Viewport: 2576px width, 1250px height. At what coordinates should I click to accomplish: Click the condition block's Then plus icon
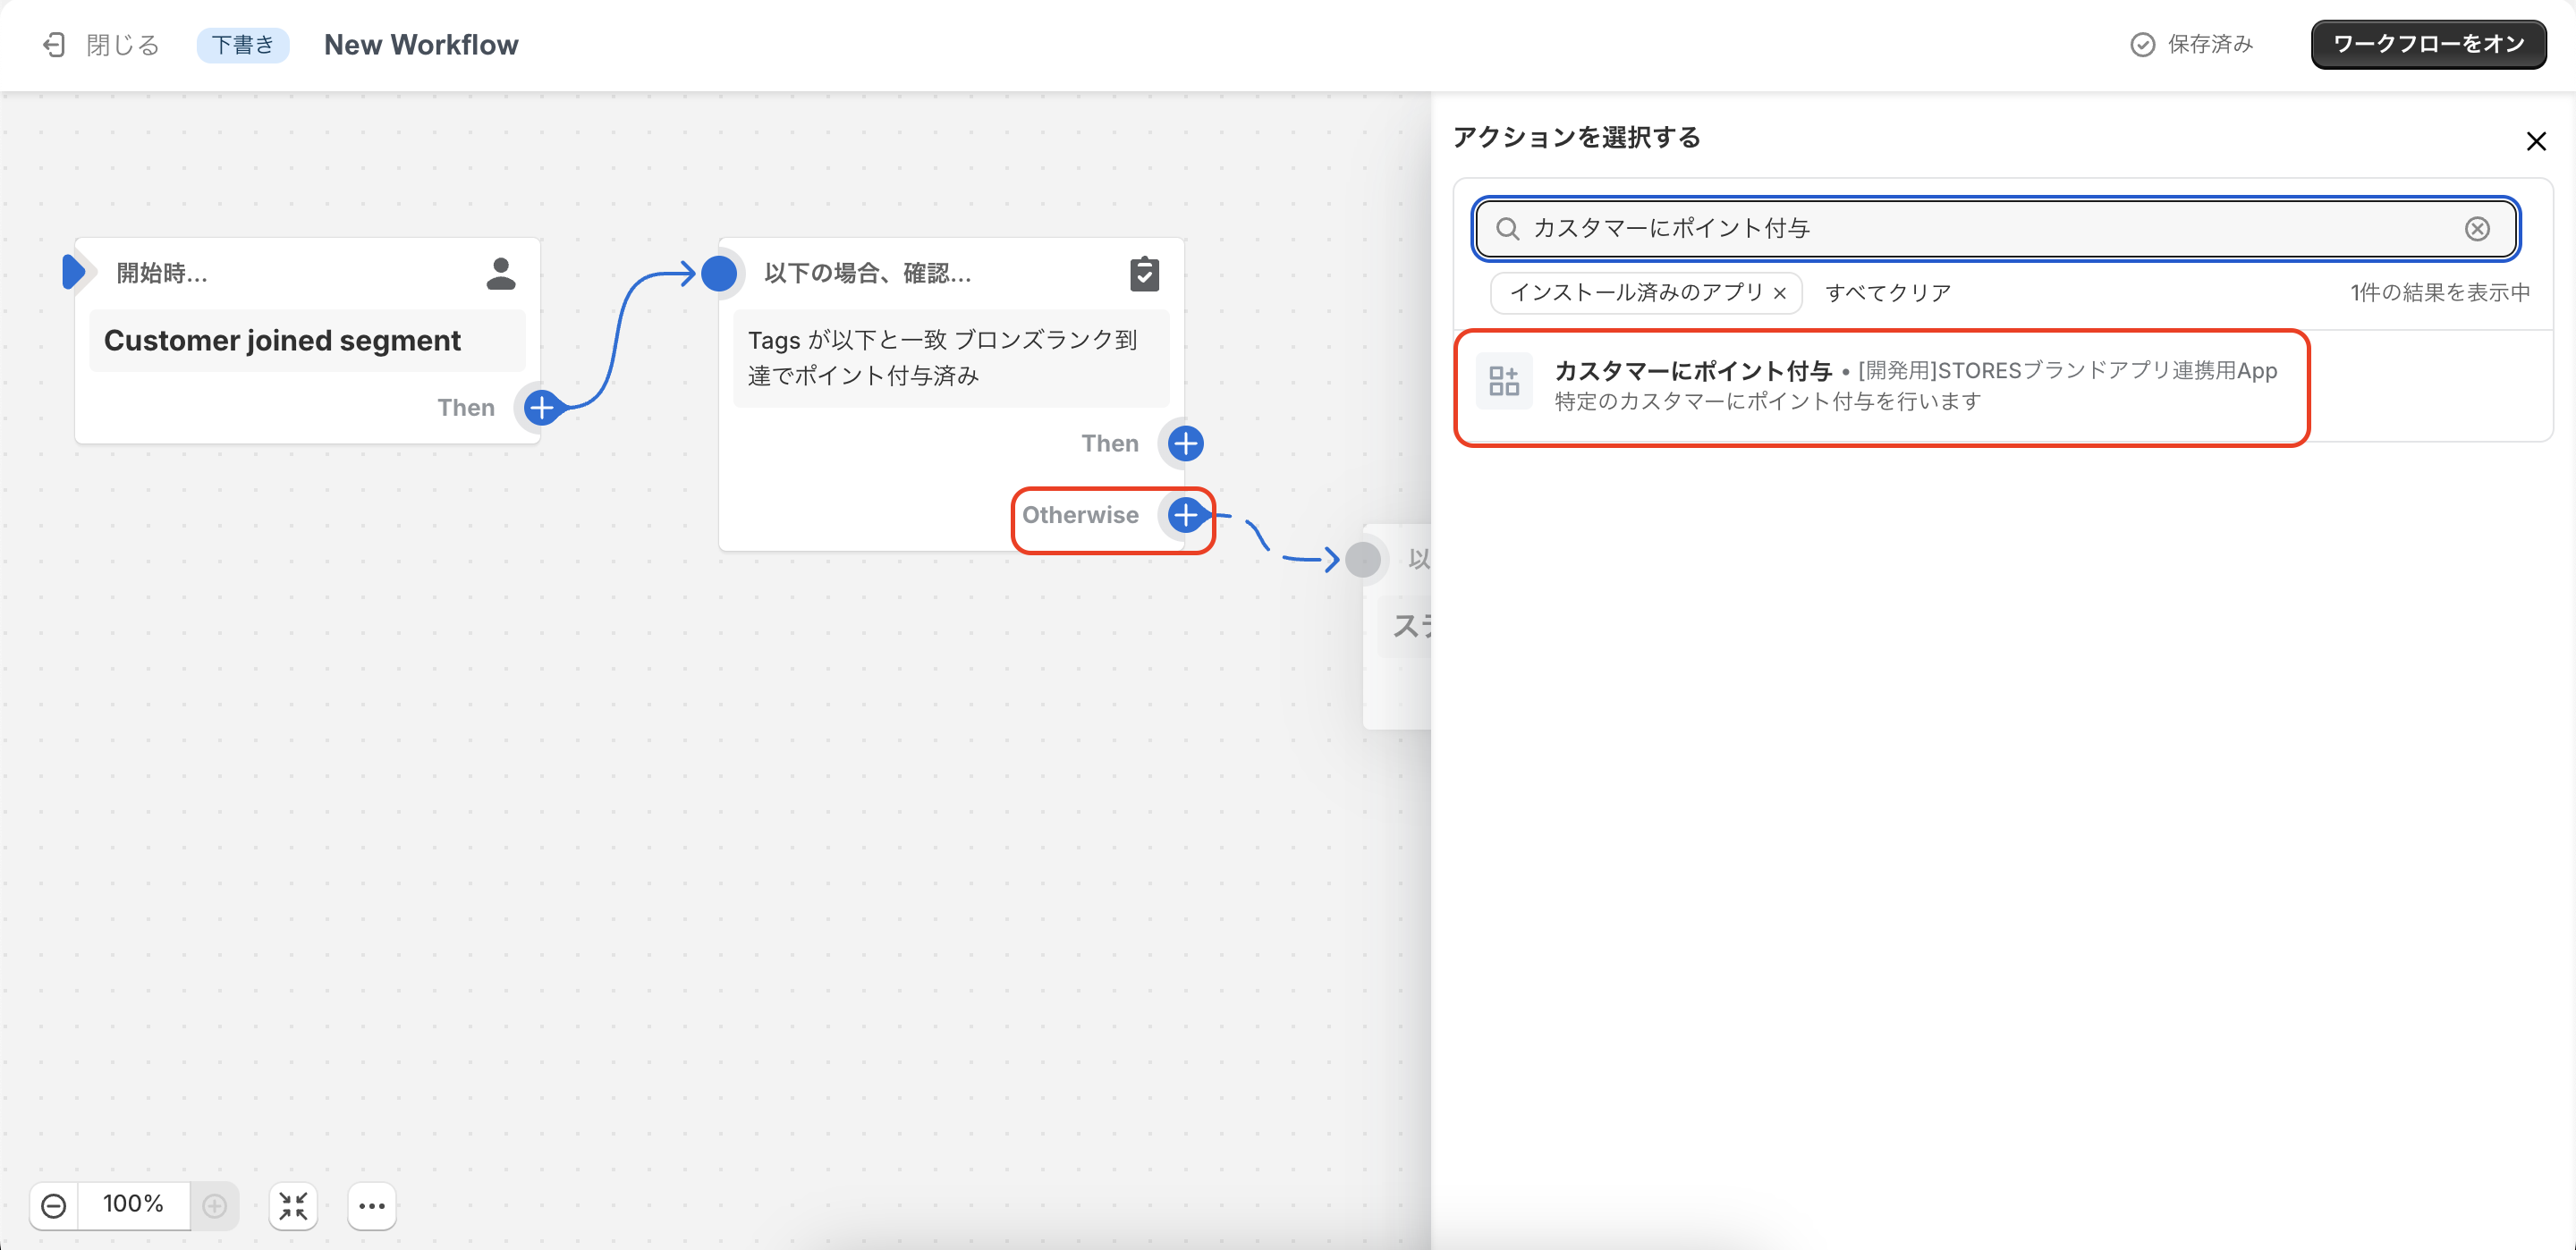click(x=1185, y=443)
